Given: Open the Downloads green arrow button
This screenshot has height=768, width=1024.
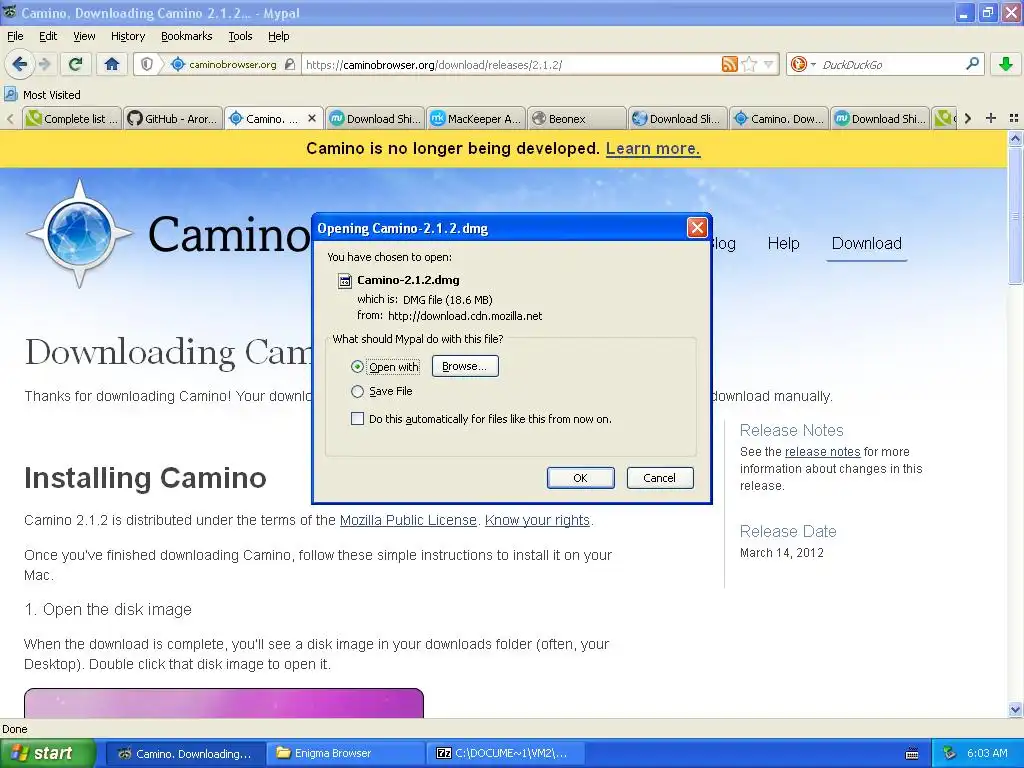Looking at the screenshot, I should 1006,64.
